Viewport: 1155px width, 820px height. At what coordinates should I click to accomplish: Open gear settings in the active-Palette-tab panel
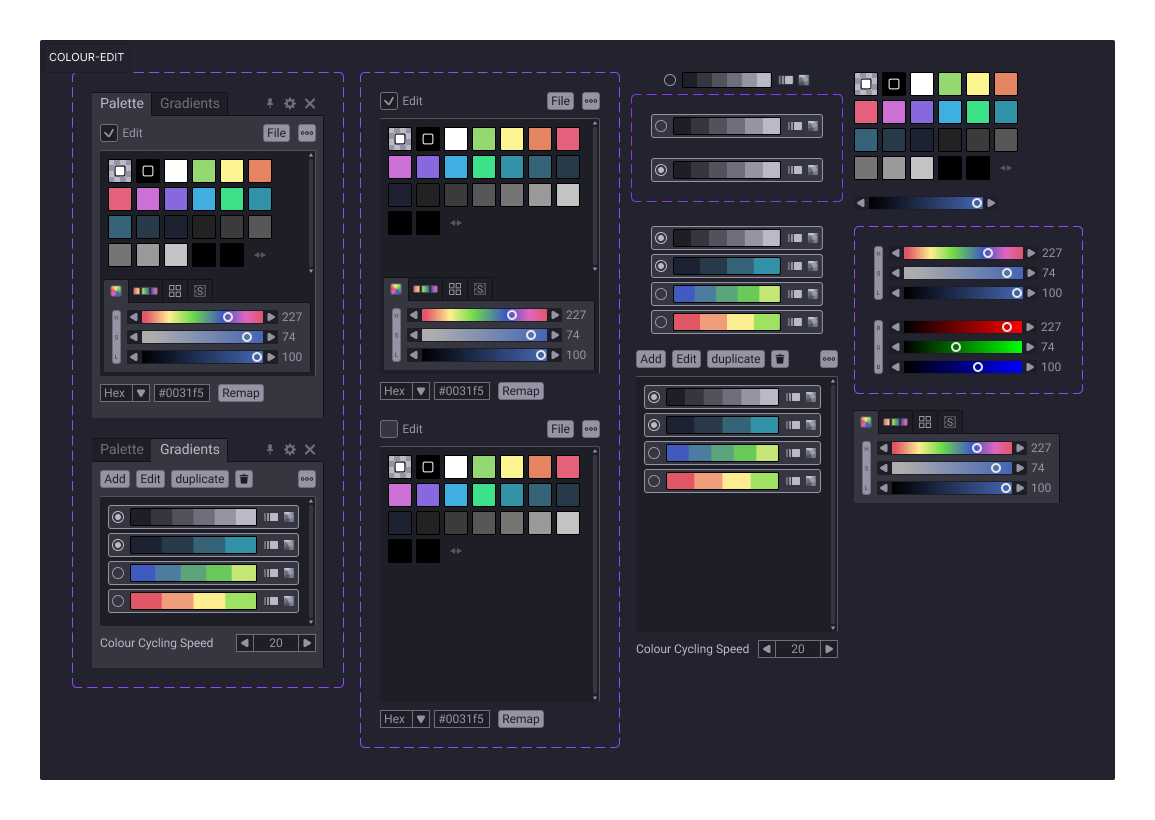tap(290, 104)
